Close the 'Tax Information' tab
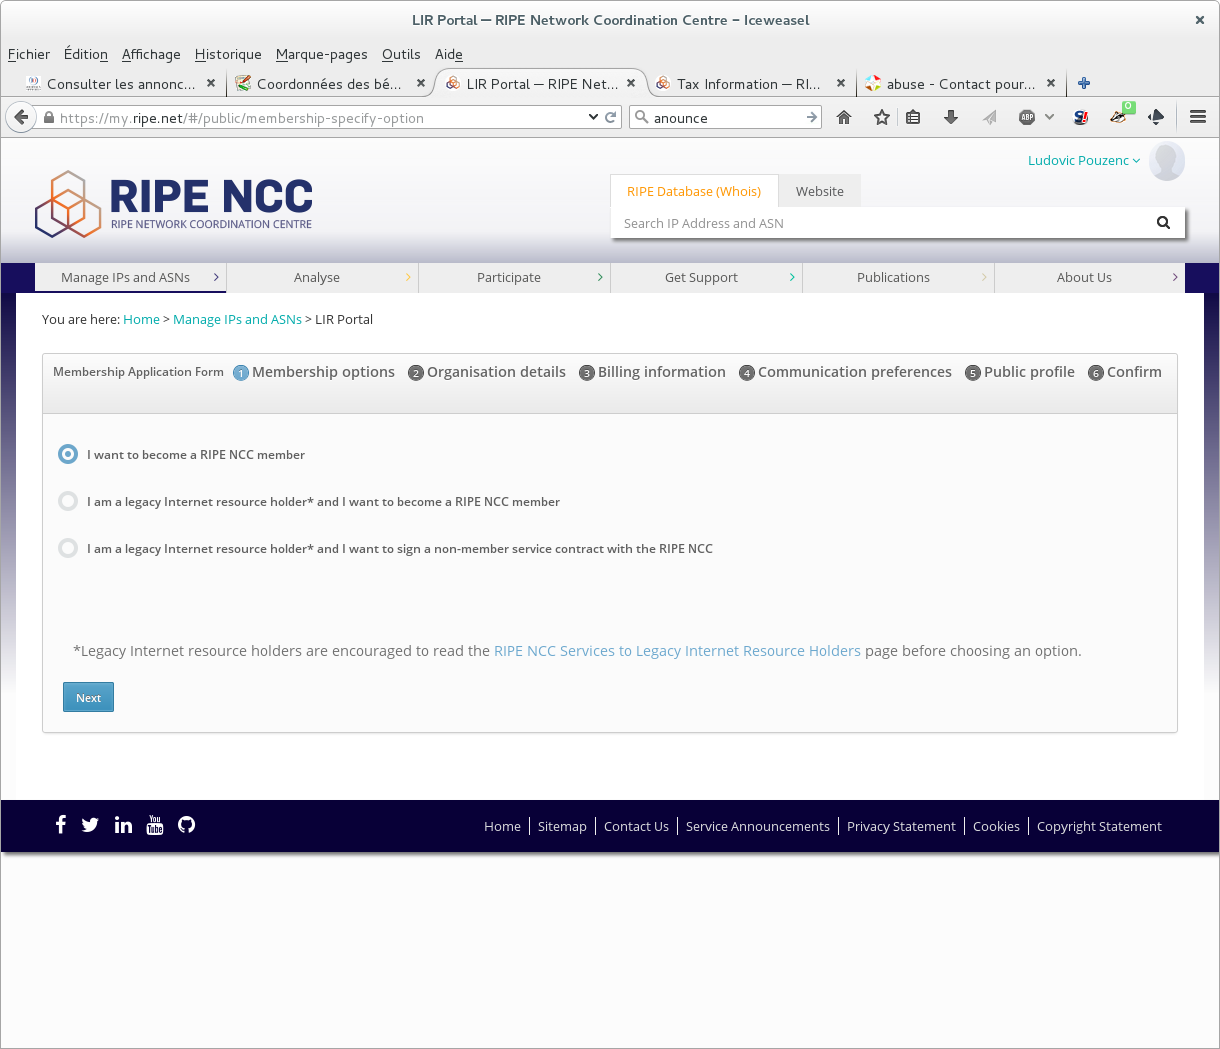Viewport: 1220px width, 1049px height. [841, 83]
